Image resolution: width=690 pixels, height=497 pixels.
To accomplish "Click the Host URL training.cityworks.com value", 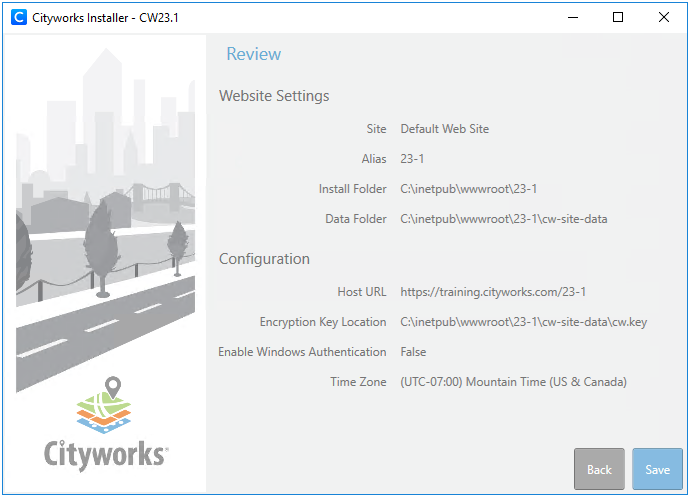I will click(492, 292).
